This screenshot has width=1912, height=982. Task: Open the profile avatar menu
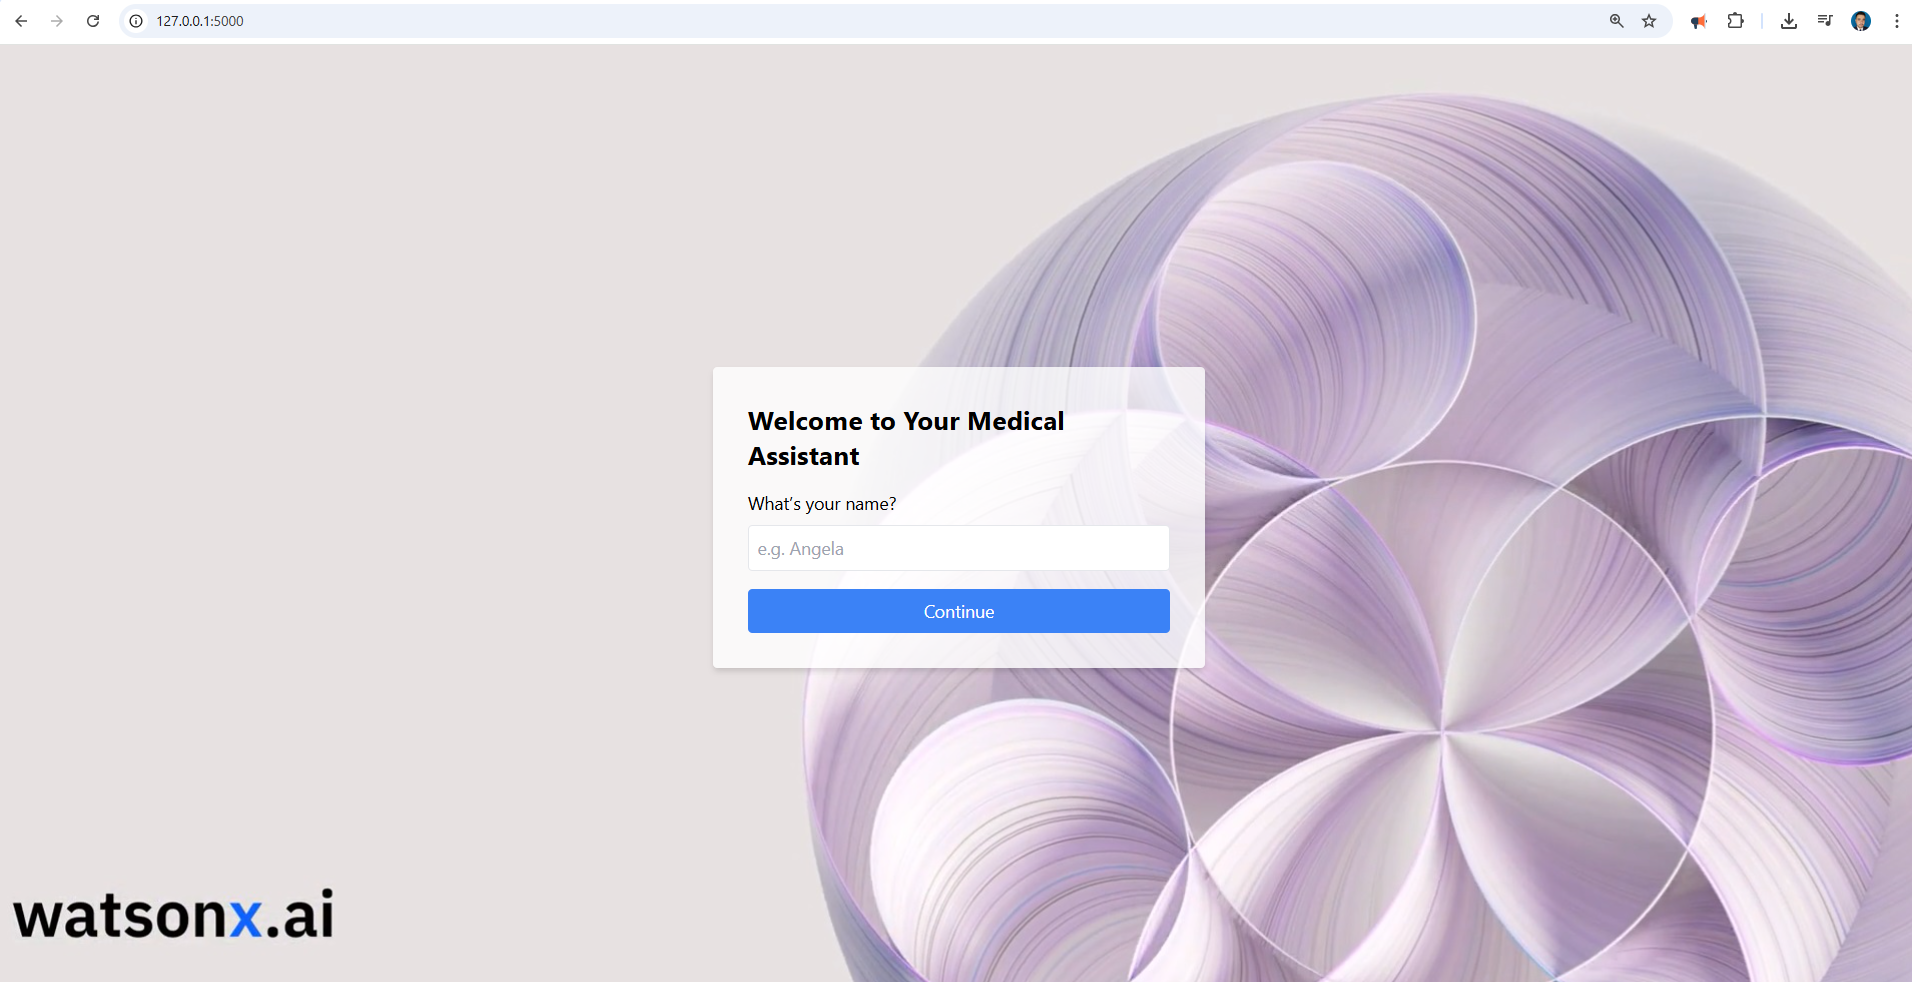pos(1861,21)
